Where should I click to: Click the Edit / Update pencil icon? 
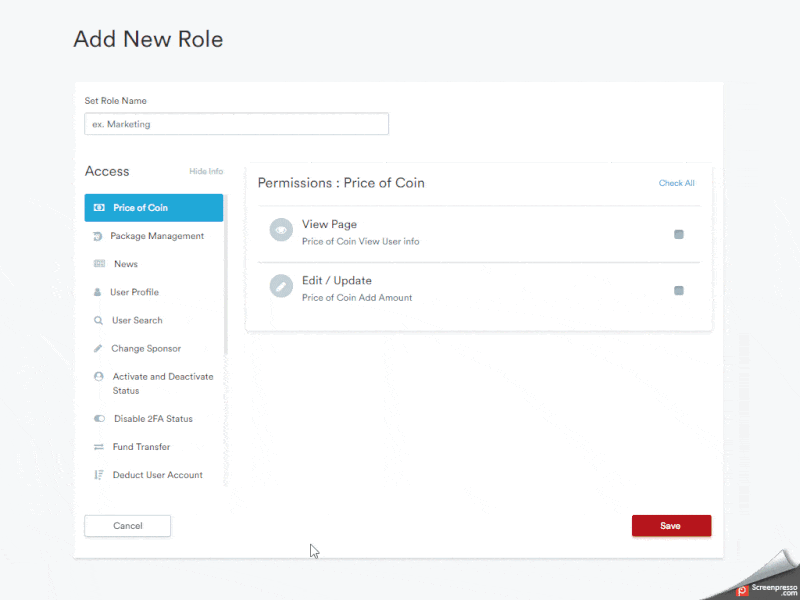[280, 287]
